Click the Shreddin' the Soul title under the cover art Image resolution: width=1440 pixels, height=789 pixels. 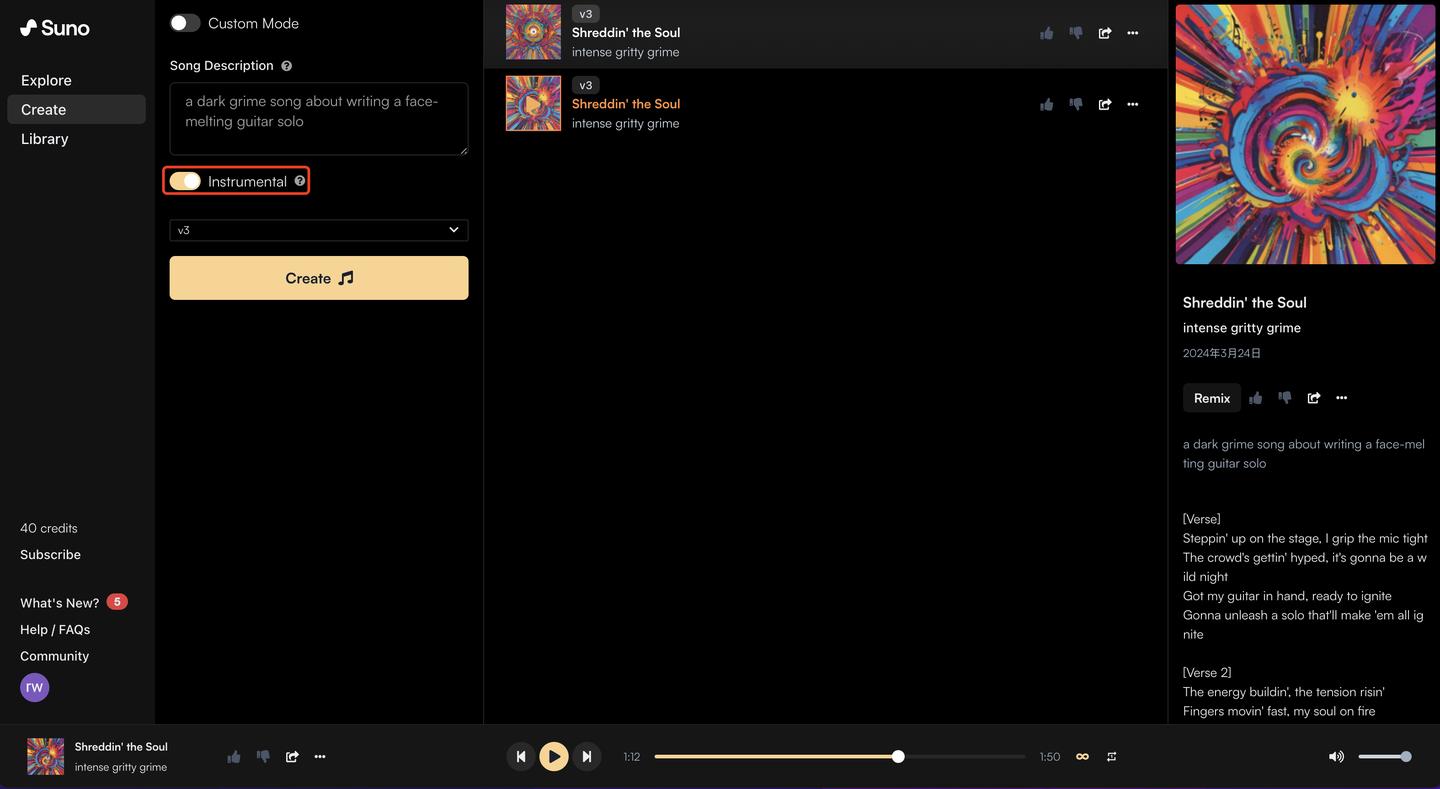point(1245,302)
